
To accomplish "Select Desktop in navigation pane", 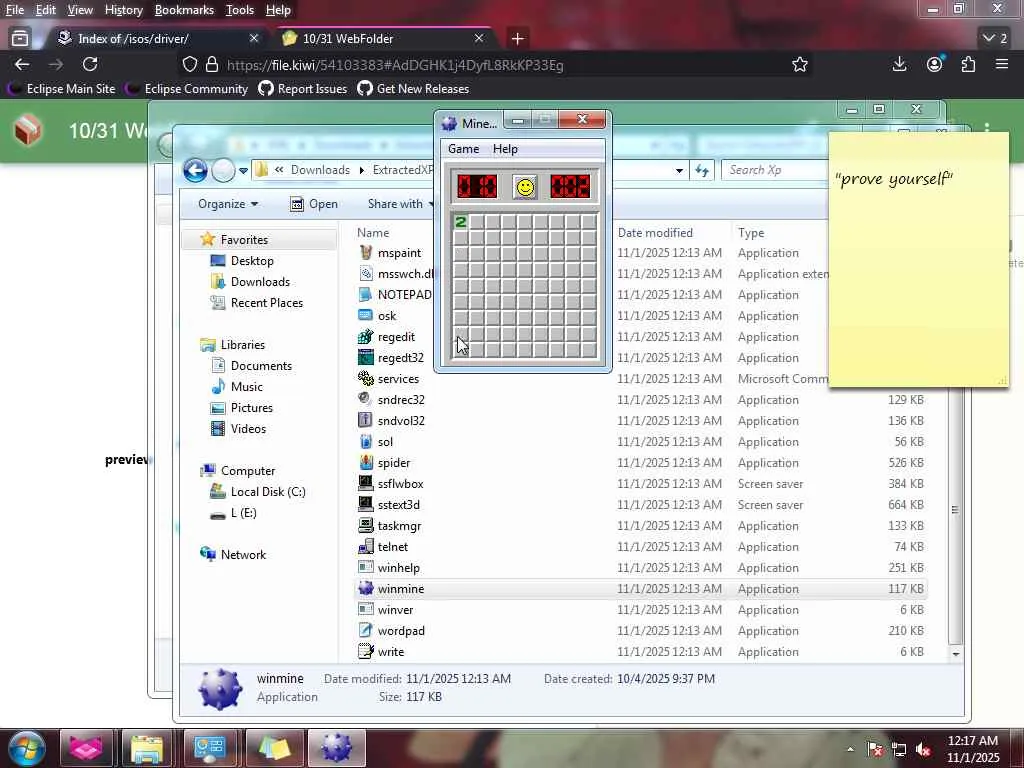I will pyautogui.click(x=251, y=261).
